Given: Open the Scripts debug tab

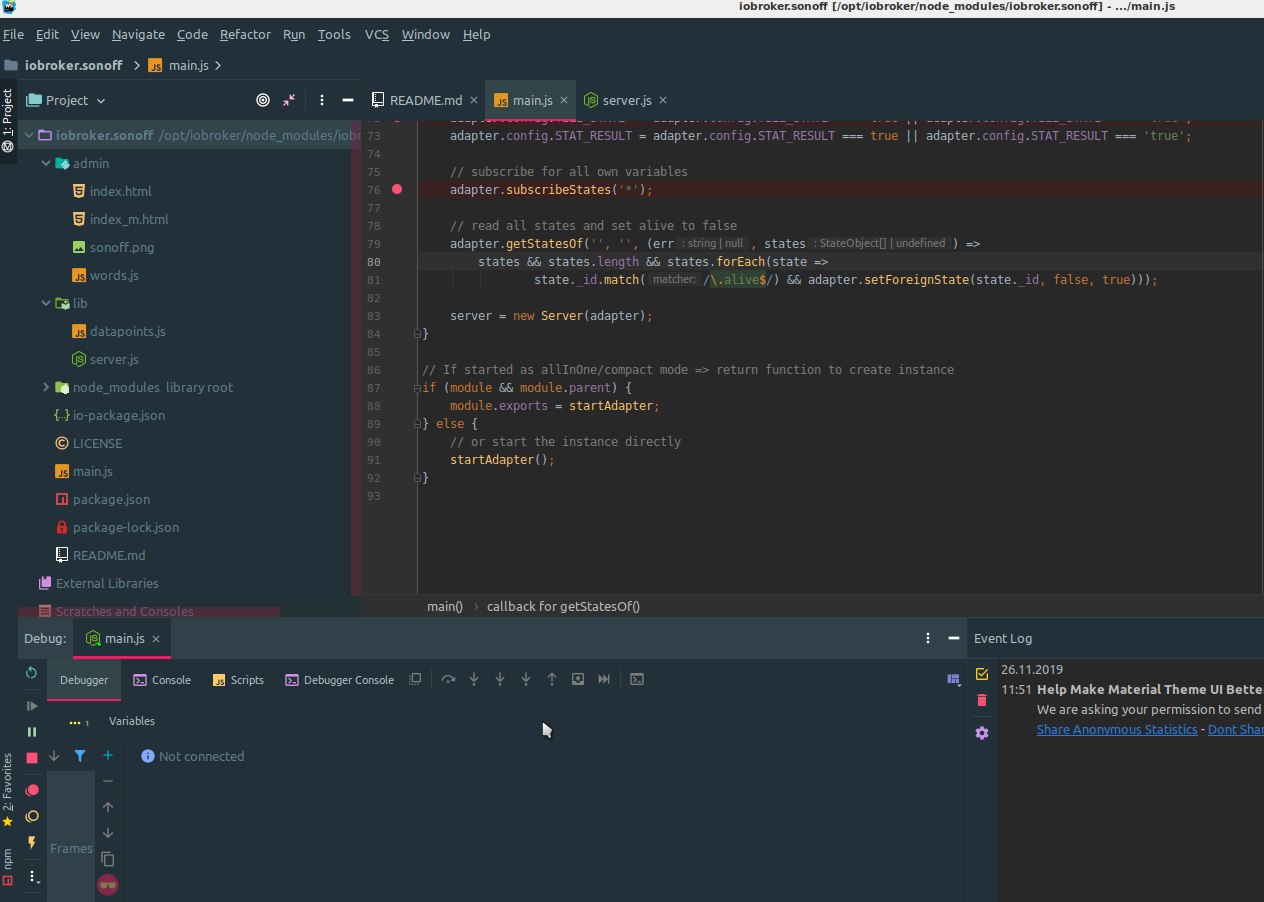Looking at the screenshot, I should [x=238, y=680].
